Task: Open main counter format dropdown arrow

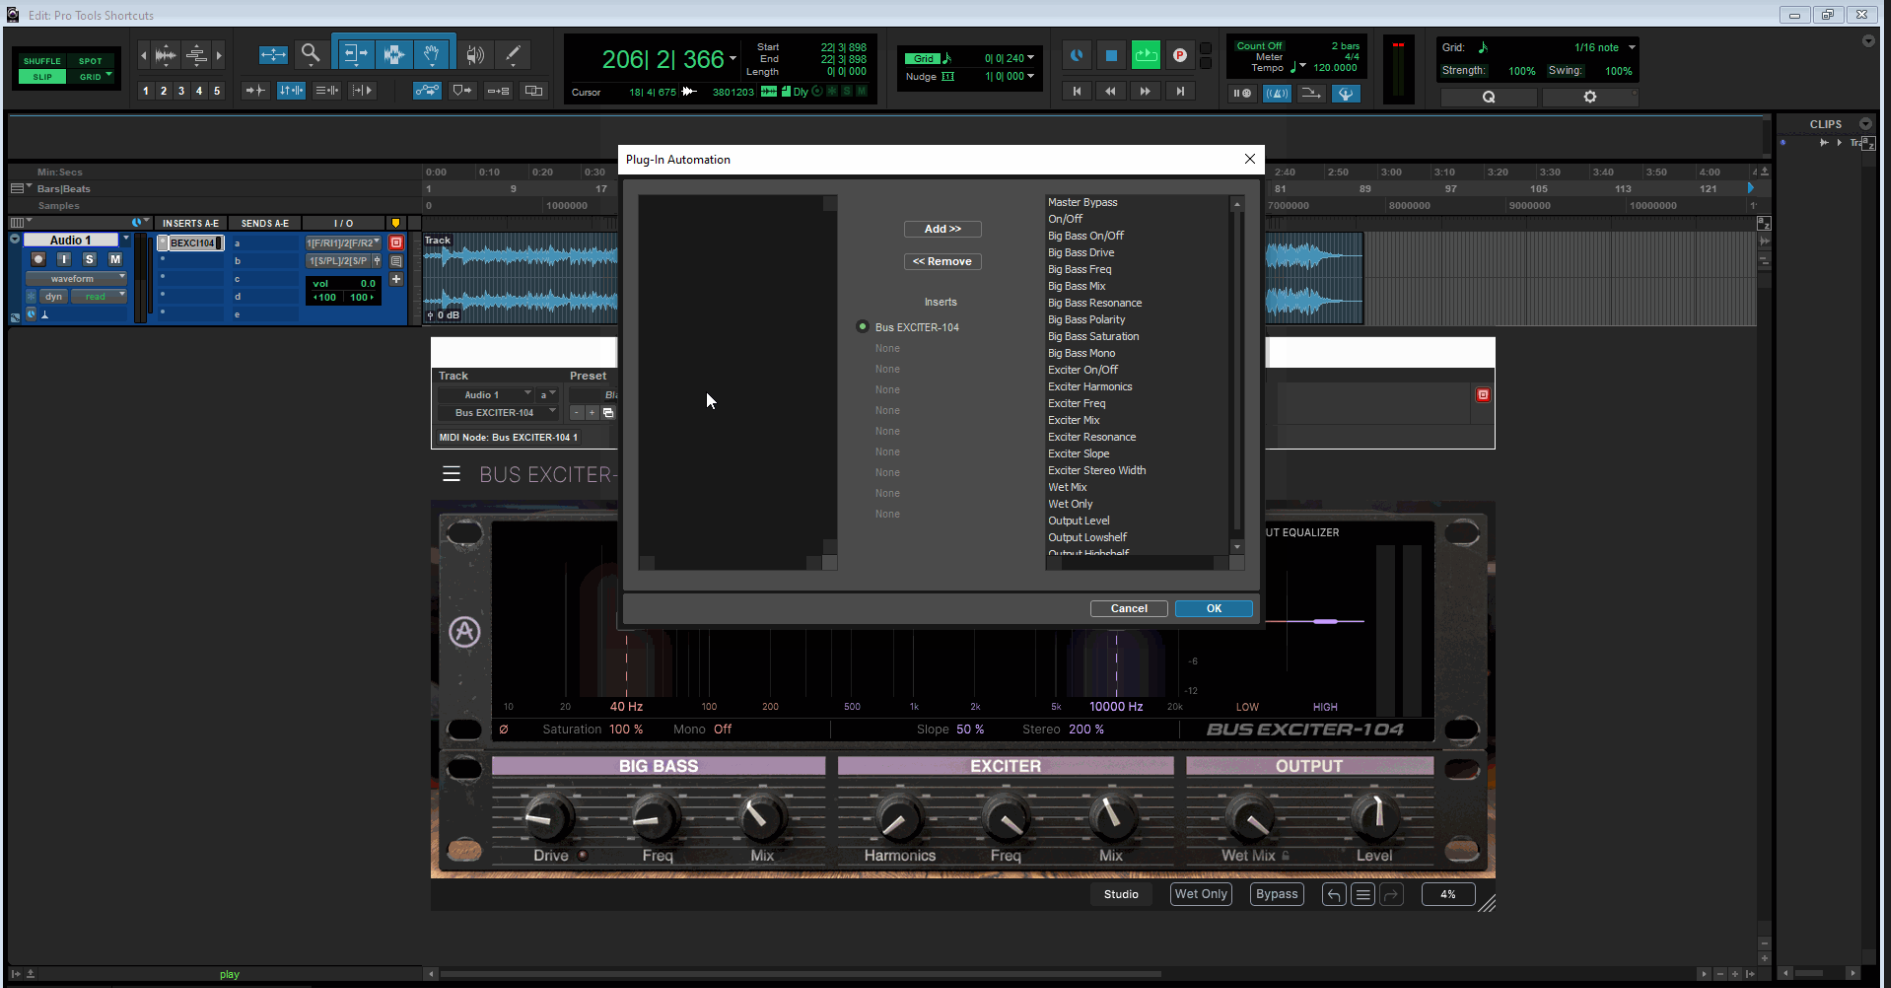Action: (x=733, y=59)
